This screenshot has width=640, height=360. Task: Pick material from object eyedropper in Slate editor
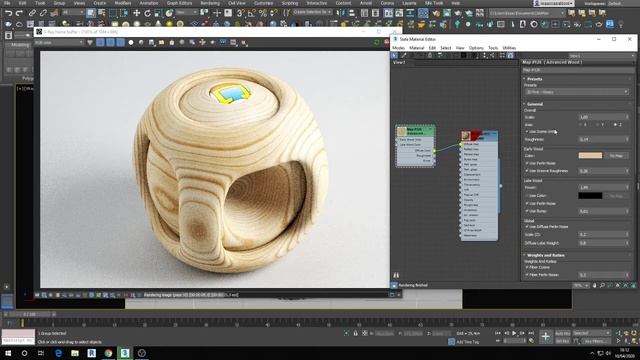coord(404,55)
